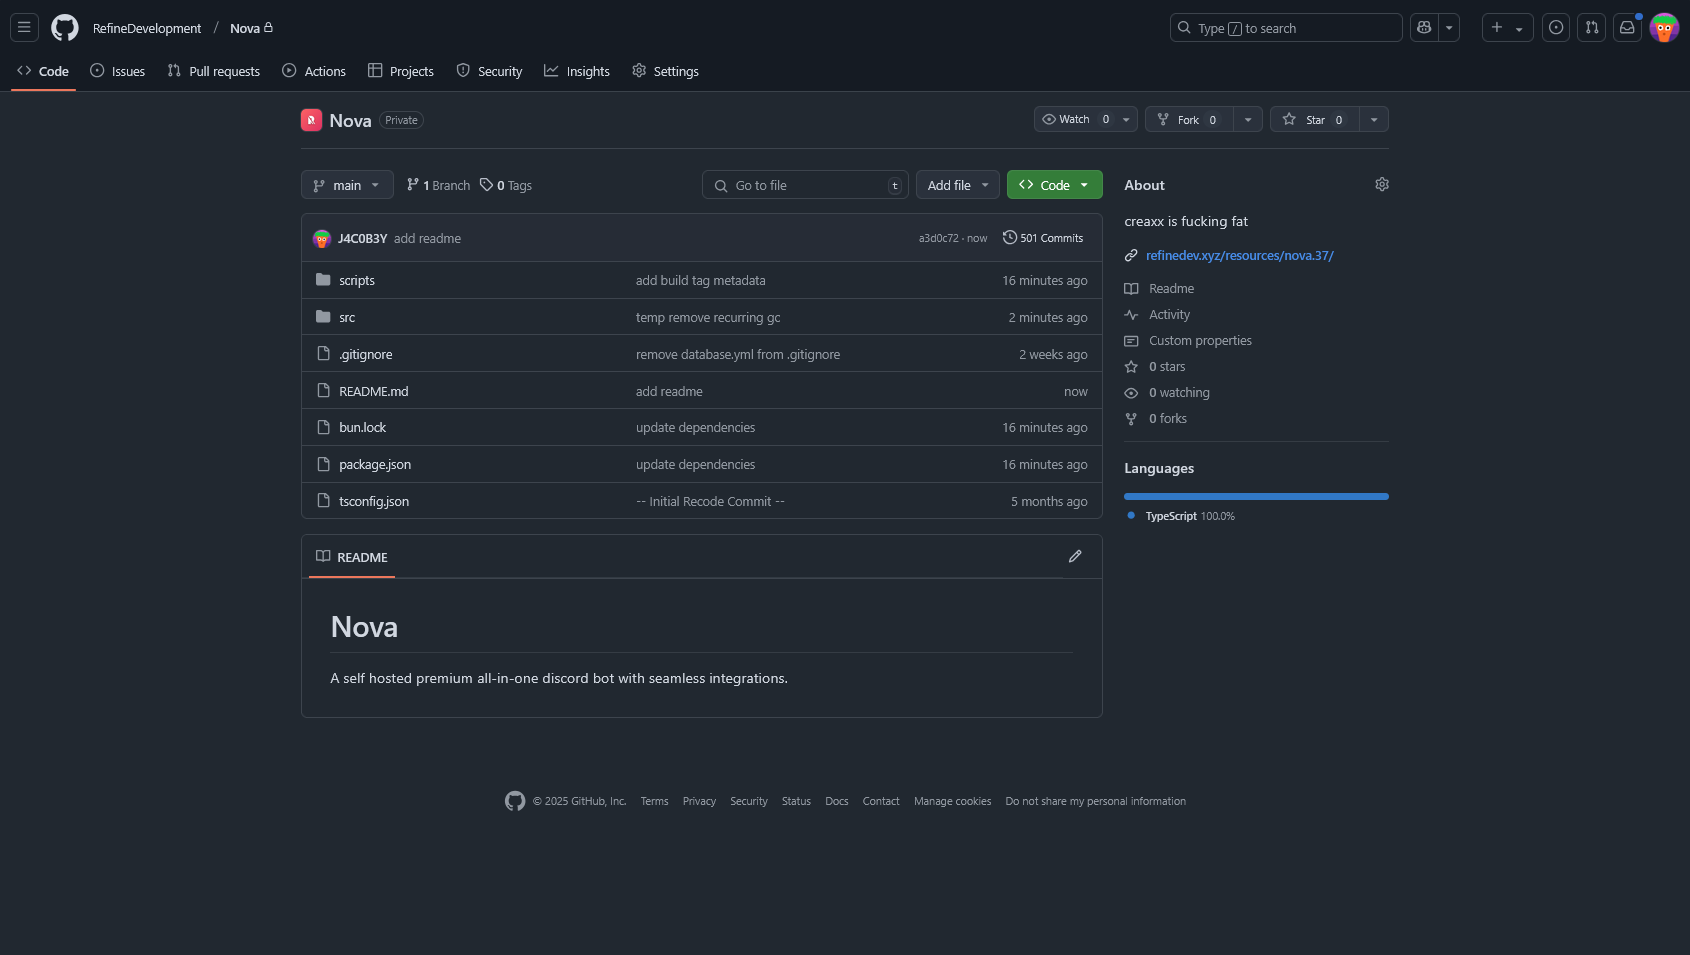Open the scripts folder

(357, 280)
